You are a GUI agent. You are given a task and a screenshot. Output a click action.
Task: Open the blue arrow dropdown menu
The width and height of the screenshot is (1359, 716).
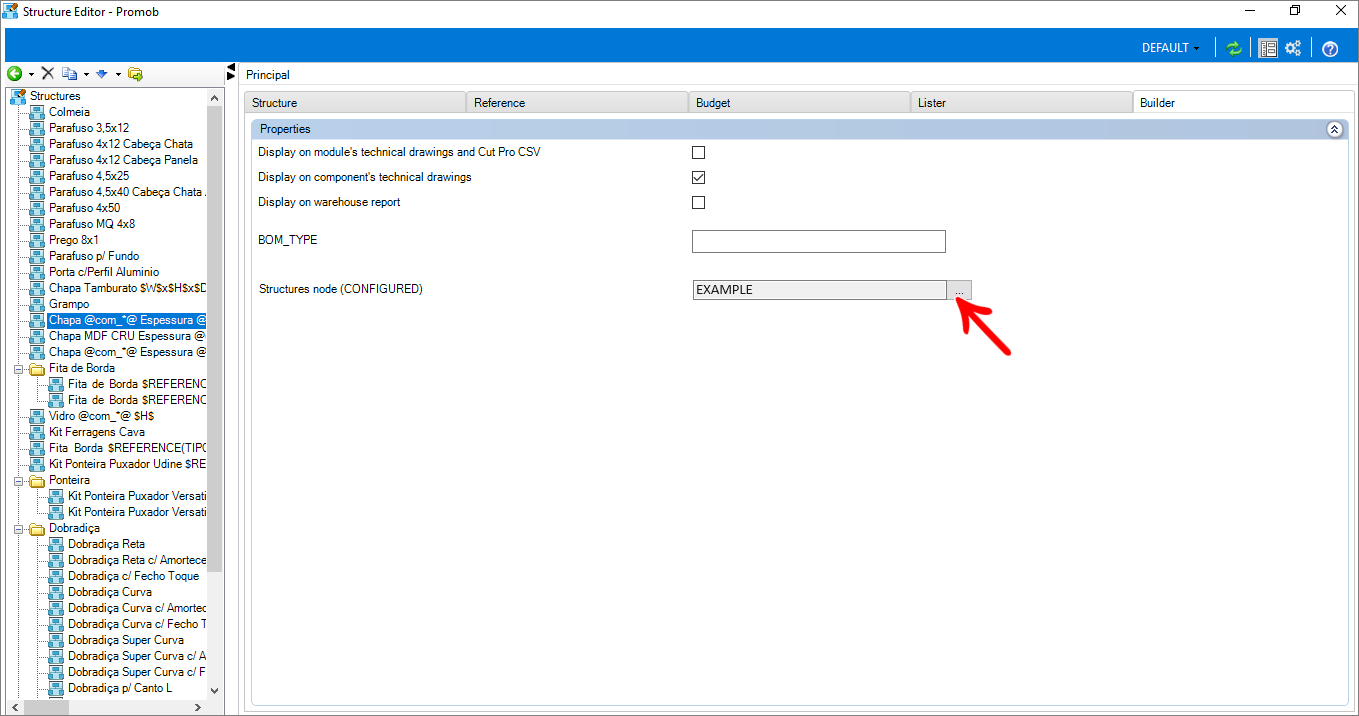tap(118, 74)
